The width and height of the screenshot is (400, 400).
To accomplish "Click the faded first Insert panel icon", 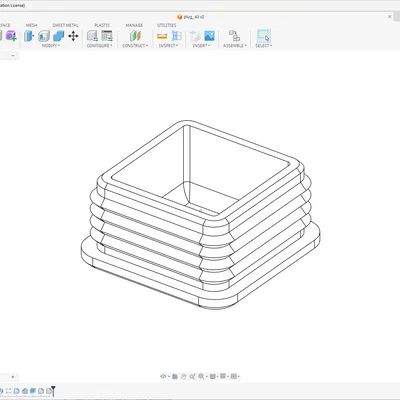I will point(195,36).
